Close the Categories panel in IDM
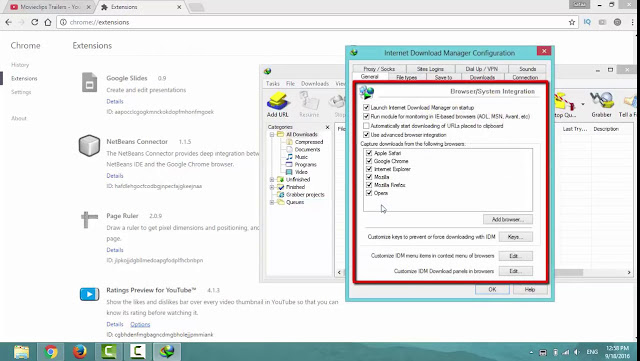 pos(327,127)
